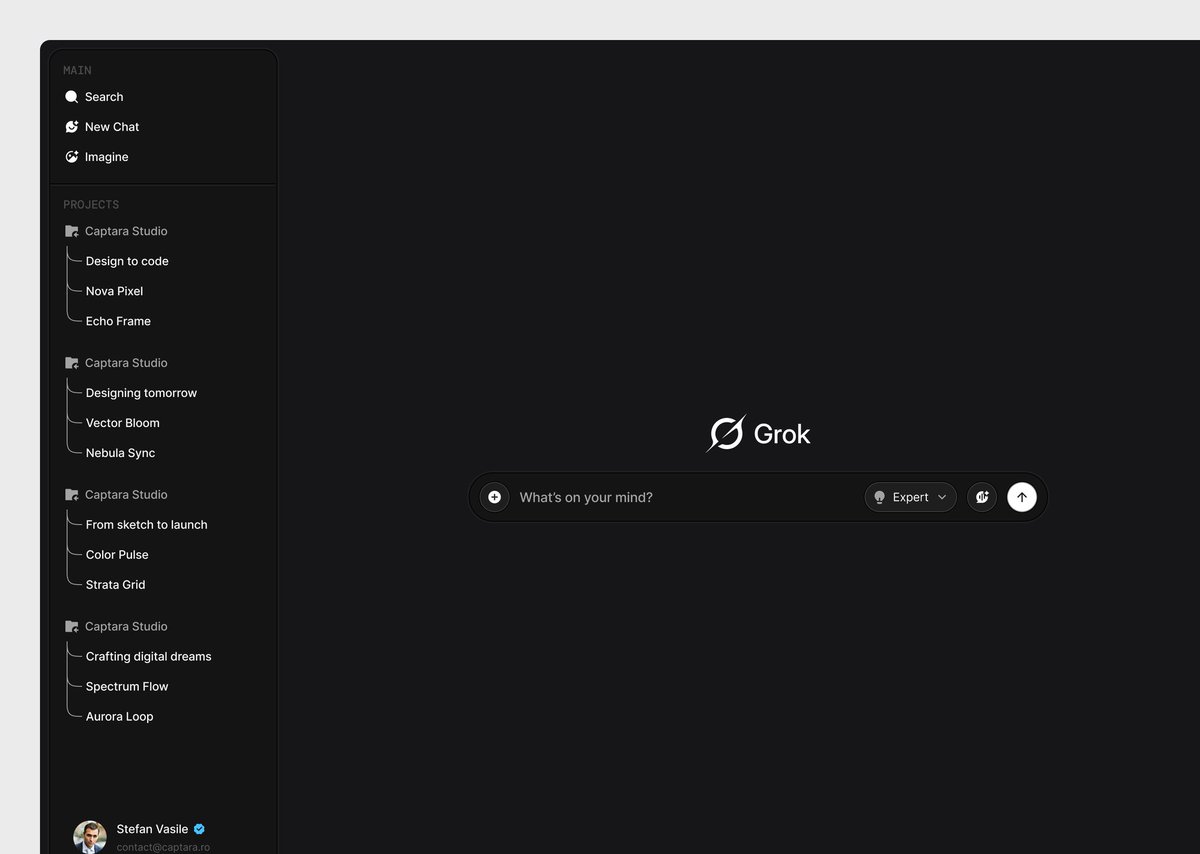Viewport: 1200px width, 854px height.
Task: Open the Expert mode dropdown
Action: 910,497
